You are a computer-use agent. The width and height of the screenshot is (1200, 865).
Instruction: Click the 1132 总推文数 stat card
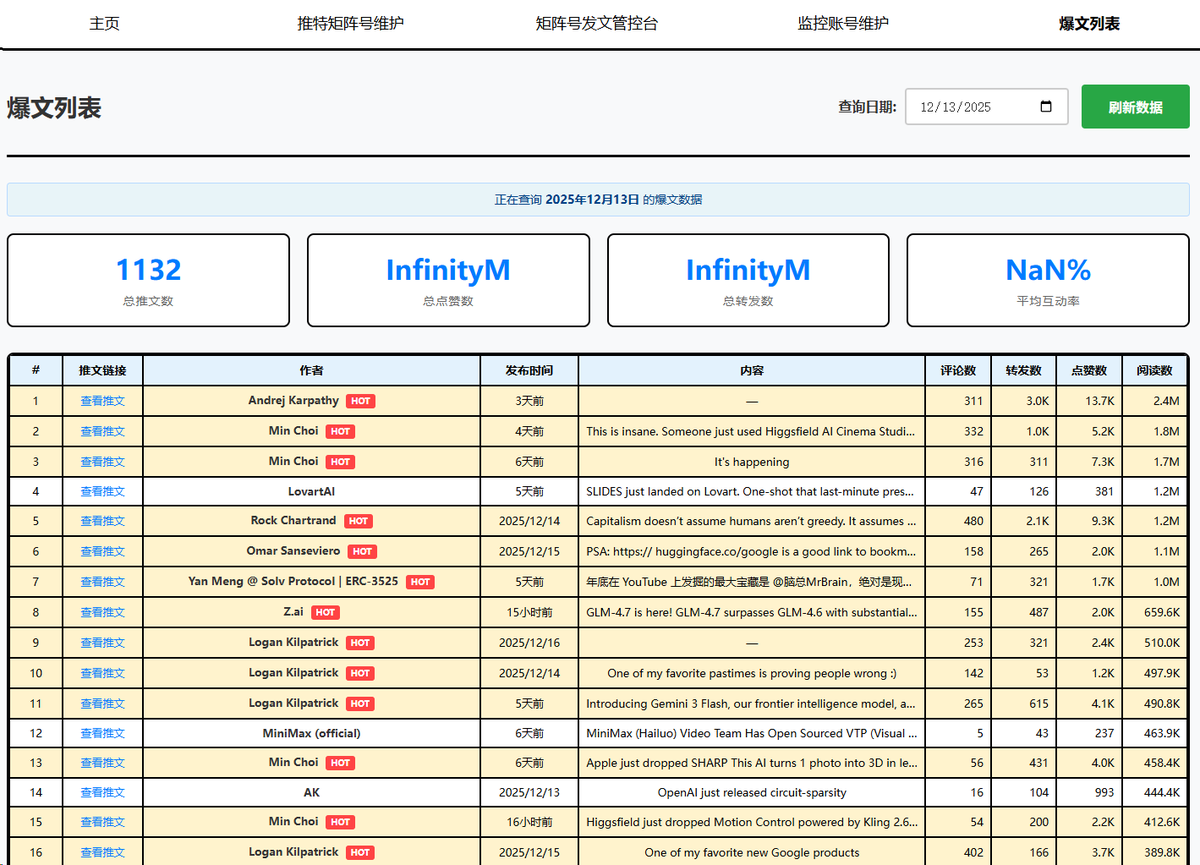[x=148, y=280]
